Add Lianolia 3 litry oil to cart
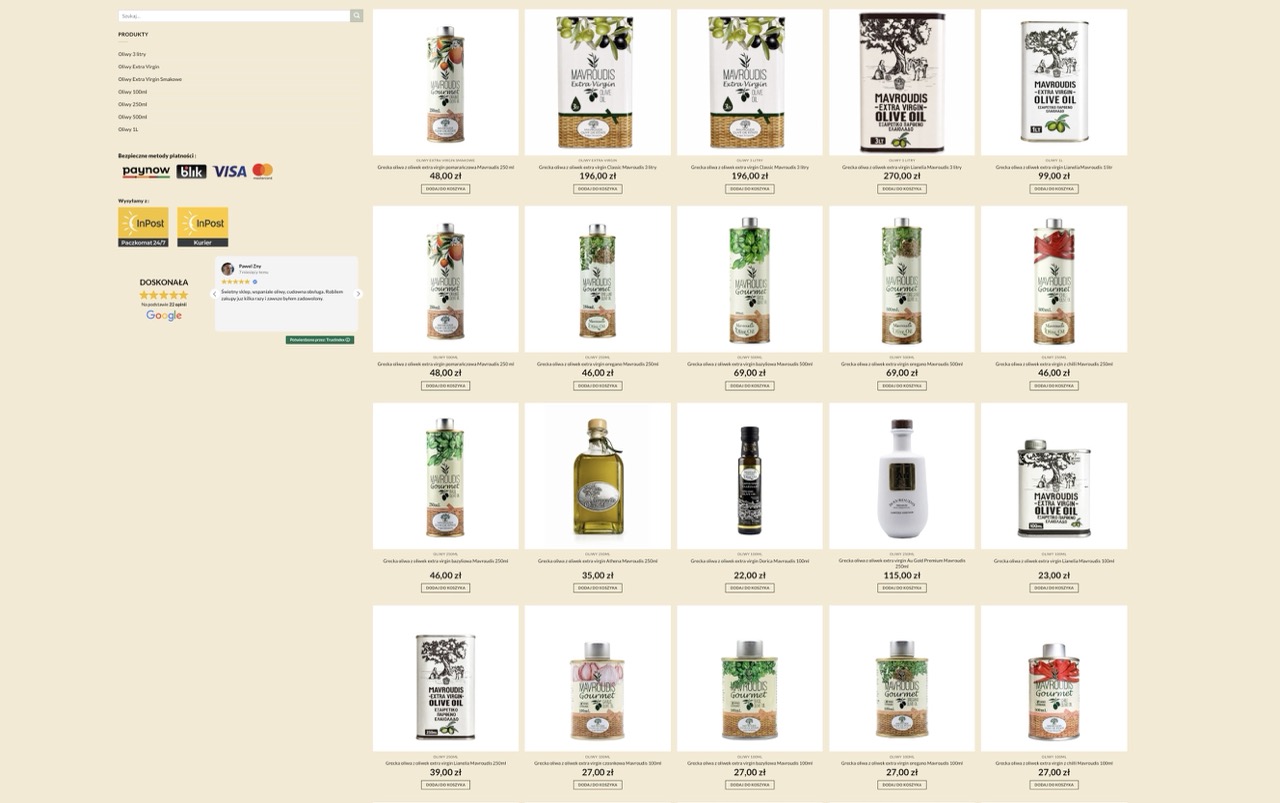Screen dimensions: 1280x803 902,189
